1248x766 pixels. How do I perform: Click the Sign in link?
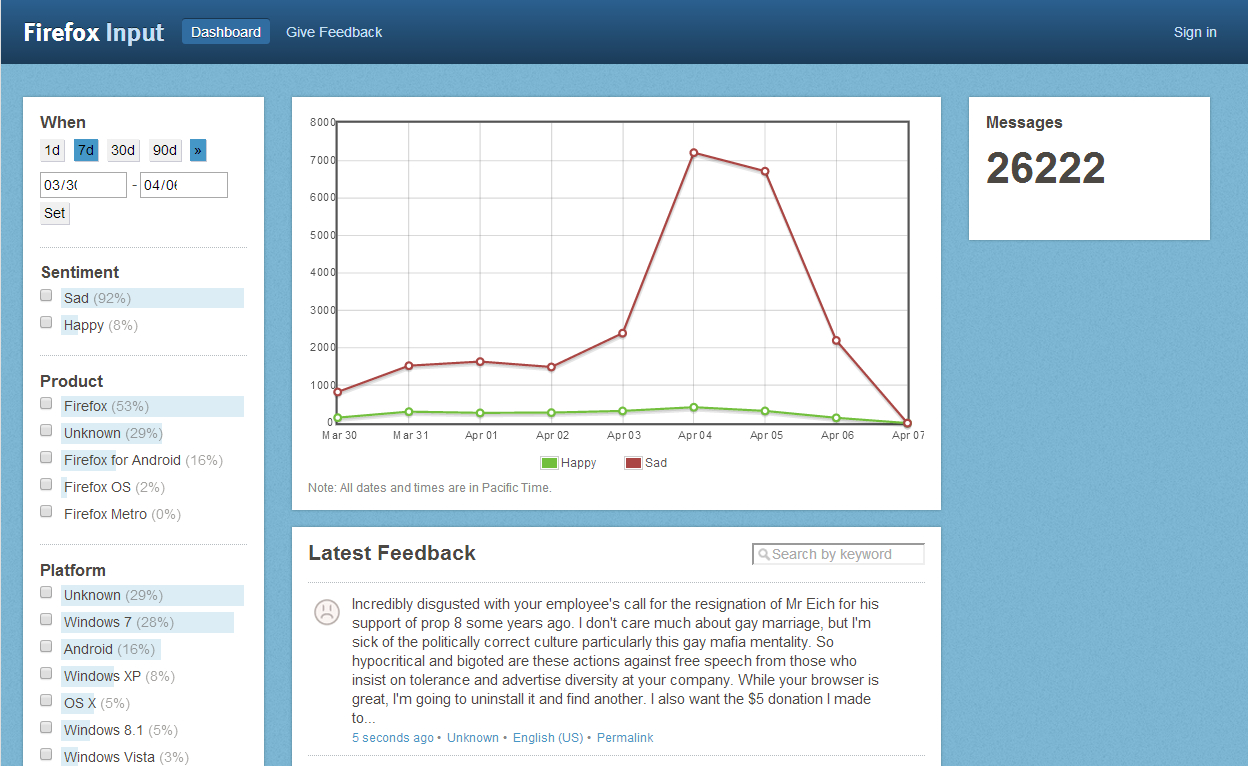[x=1195, y=32]
